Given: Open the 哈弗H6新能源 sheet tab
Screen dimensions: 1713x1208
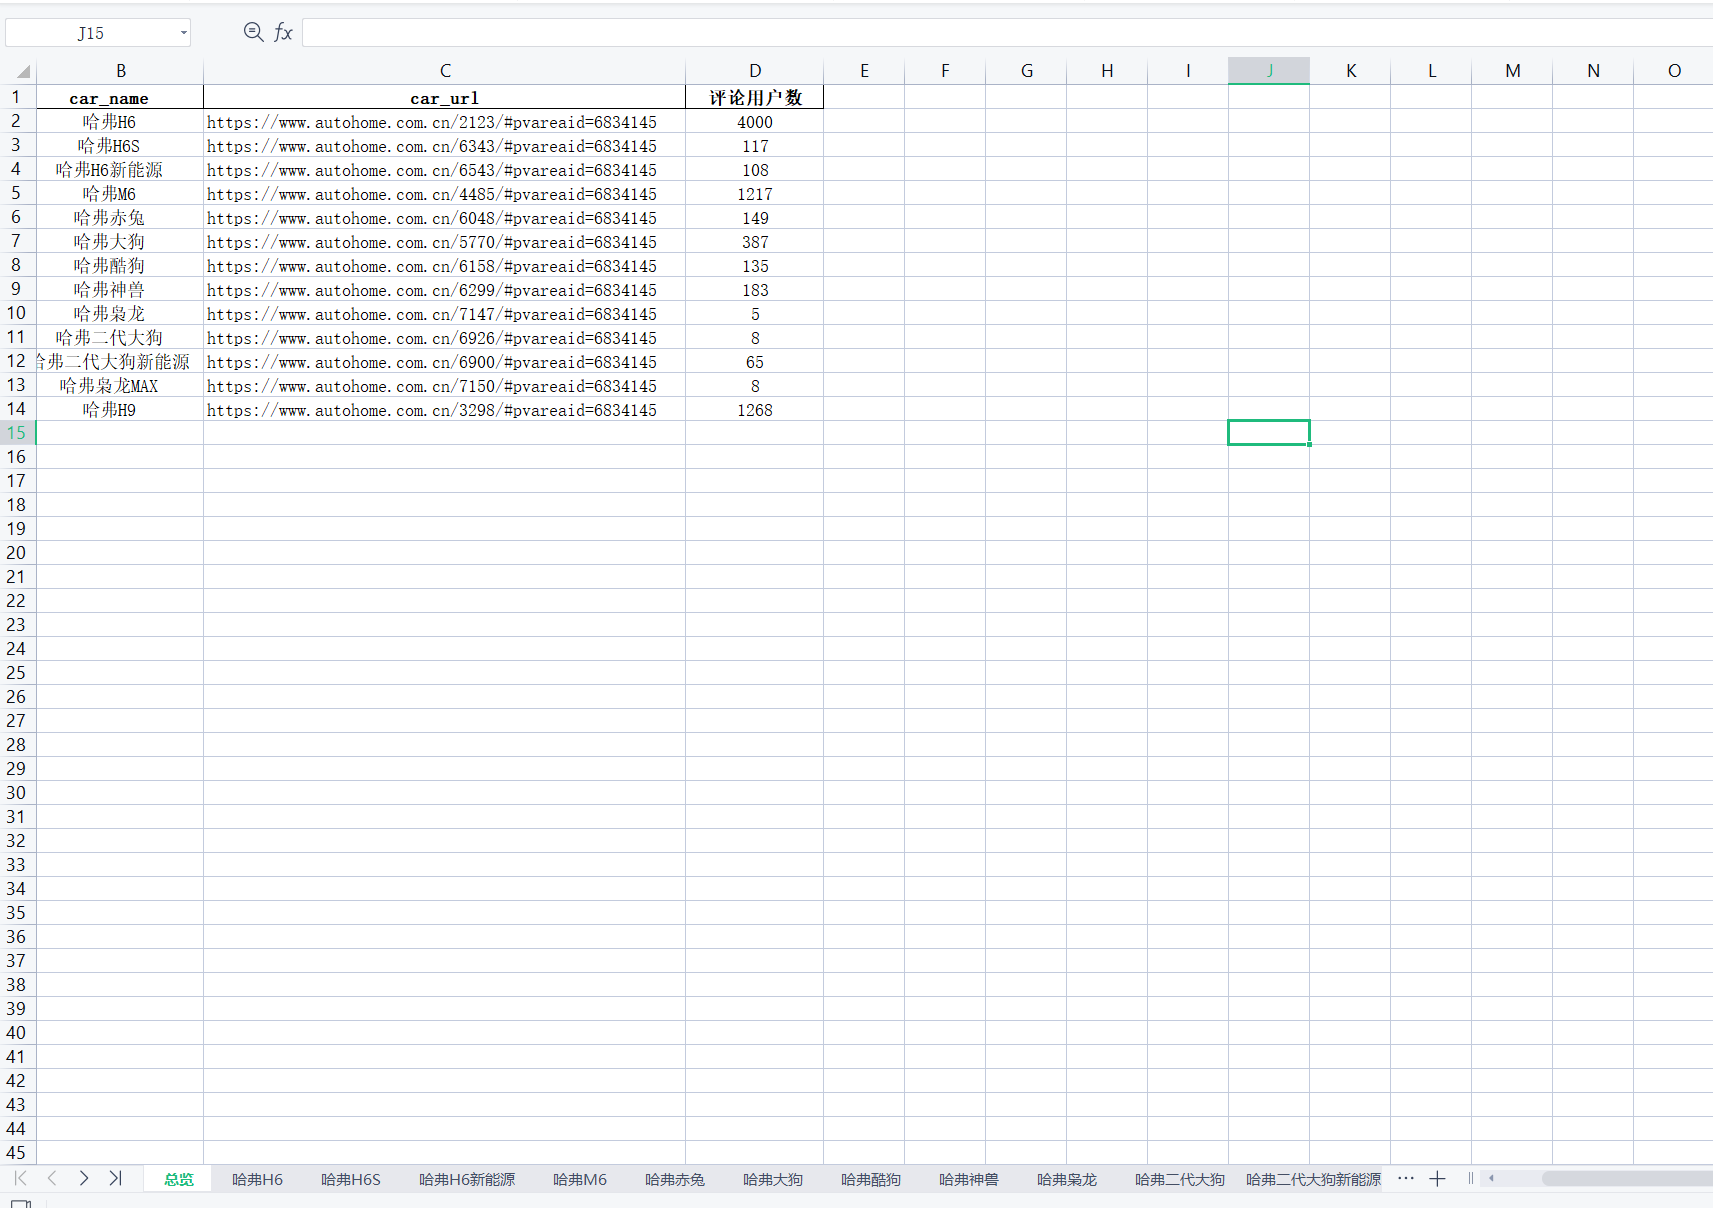Looking at the screenshot, I should click(x=467, y=1179).
